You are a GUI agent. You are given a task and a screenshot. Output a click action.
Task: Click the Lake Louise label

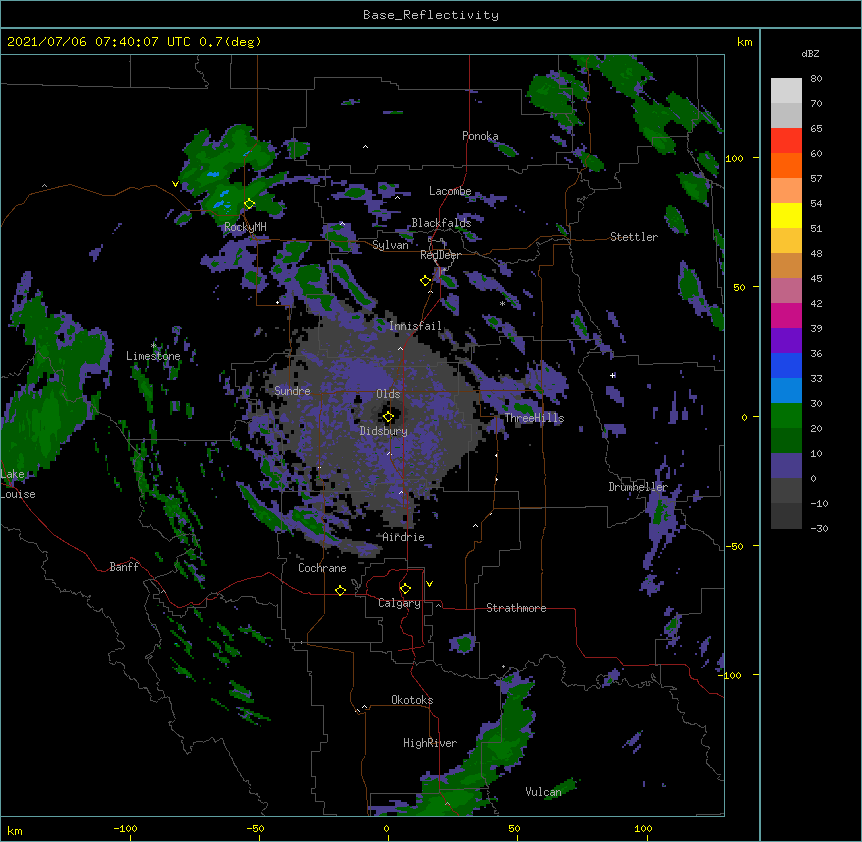(x=16, y=484)
